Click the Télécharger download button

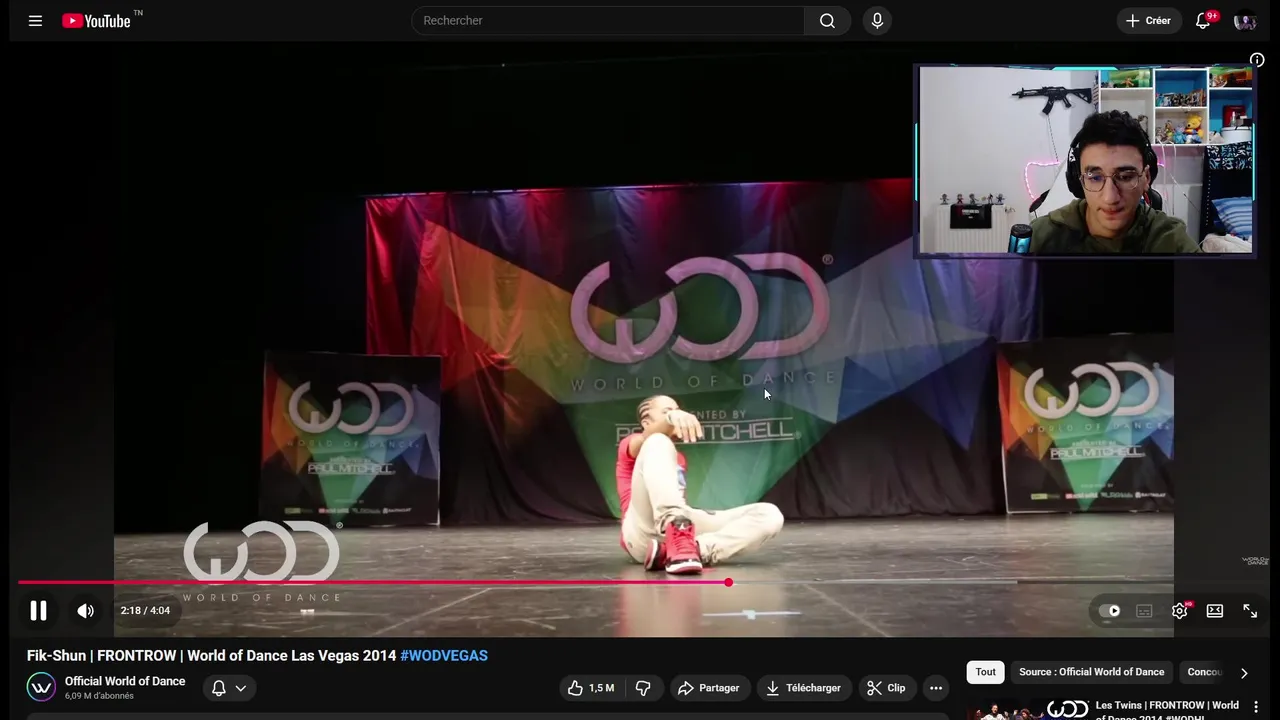coord(803,688)
